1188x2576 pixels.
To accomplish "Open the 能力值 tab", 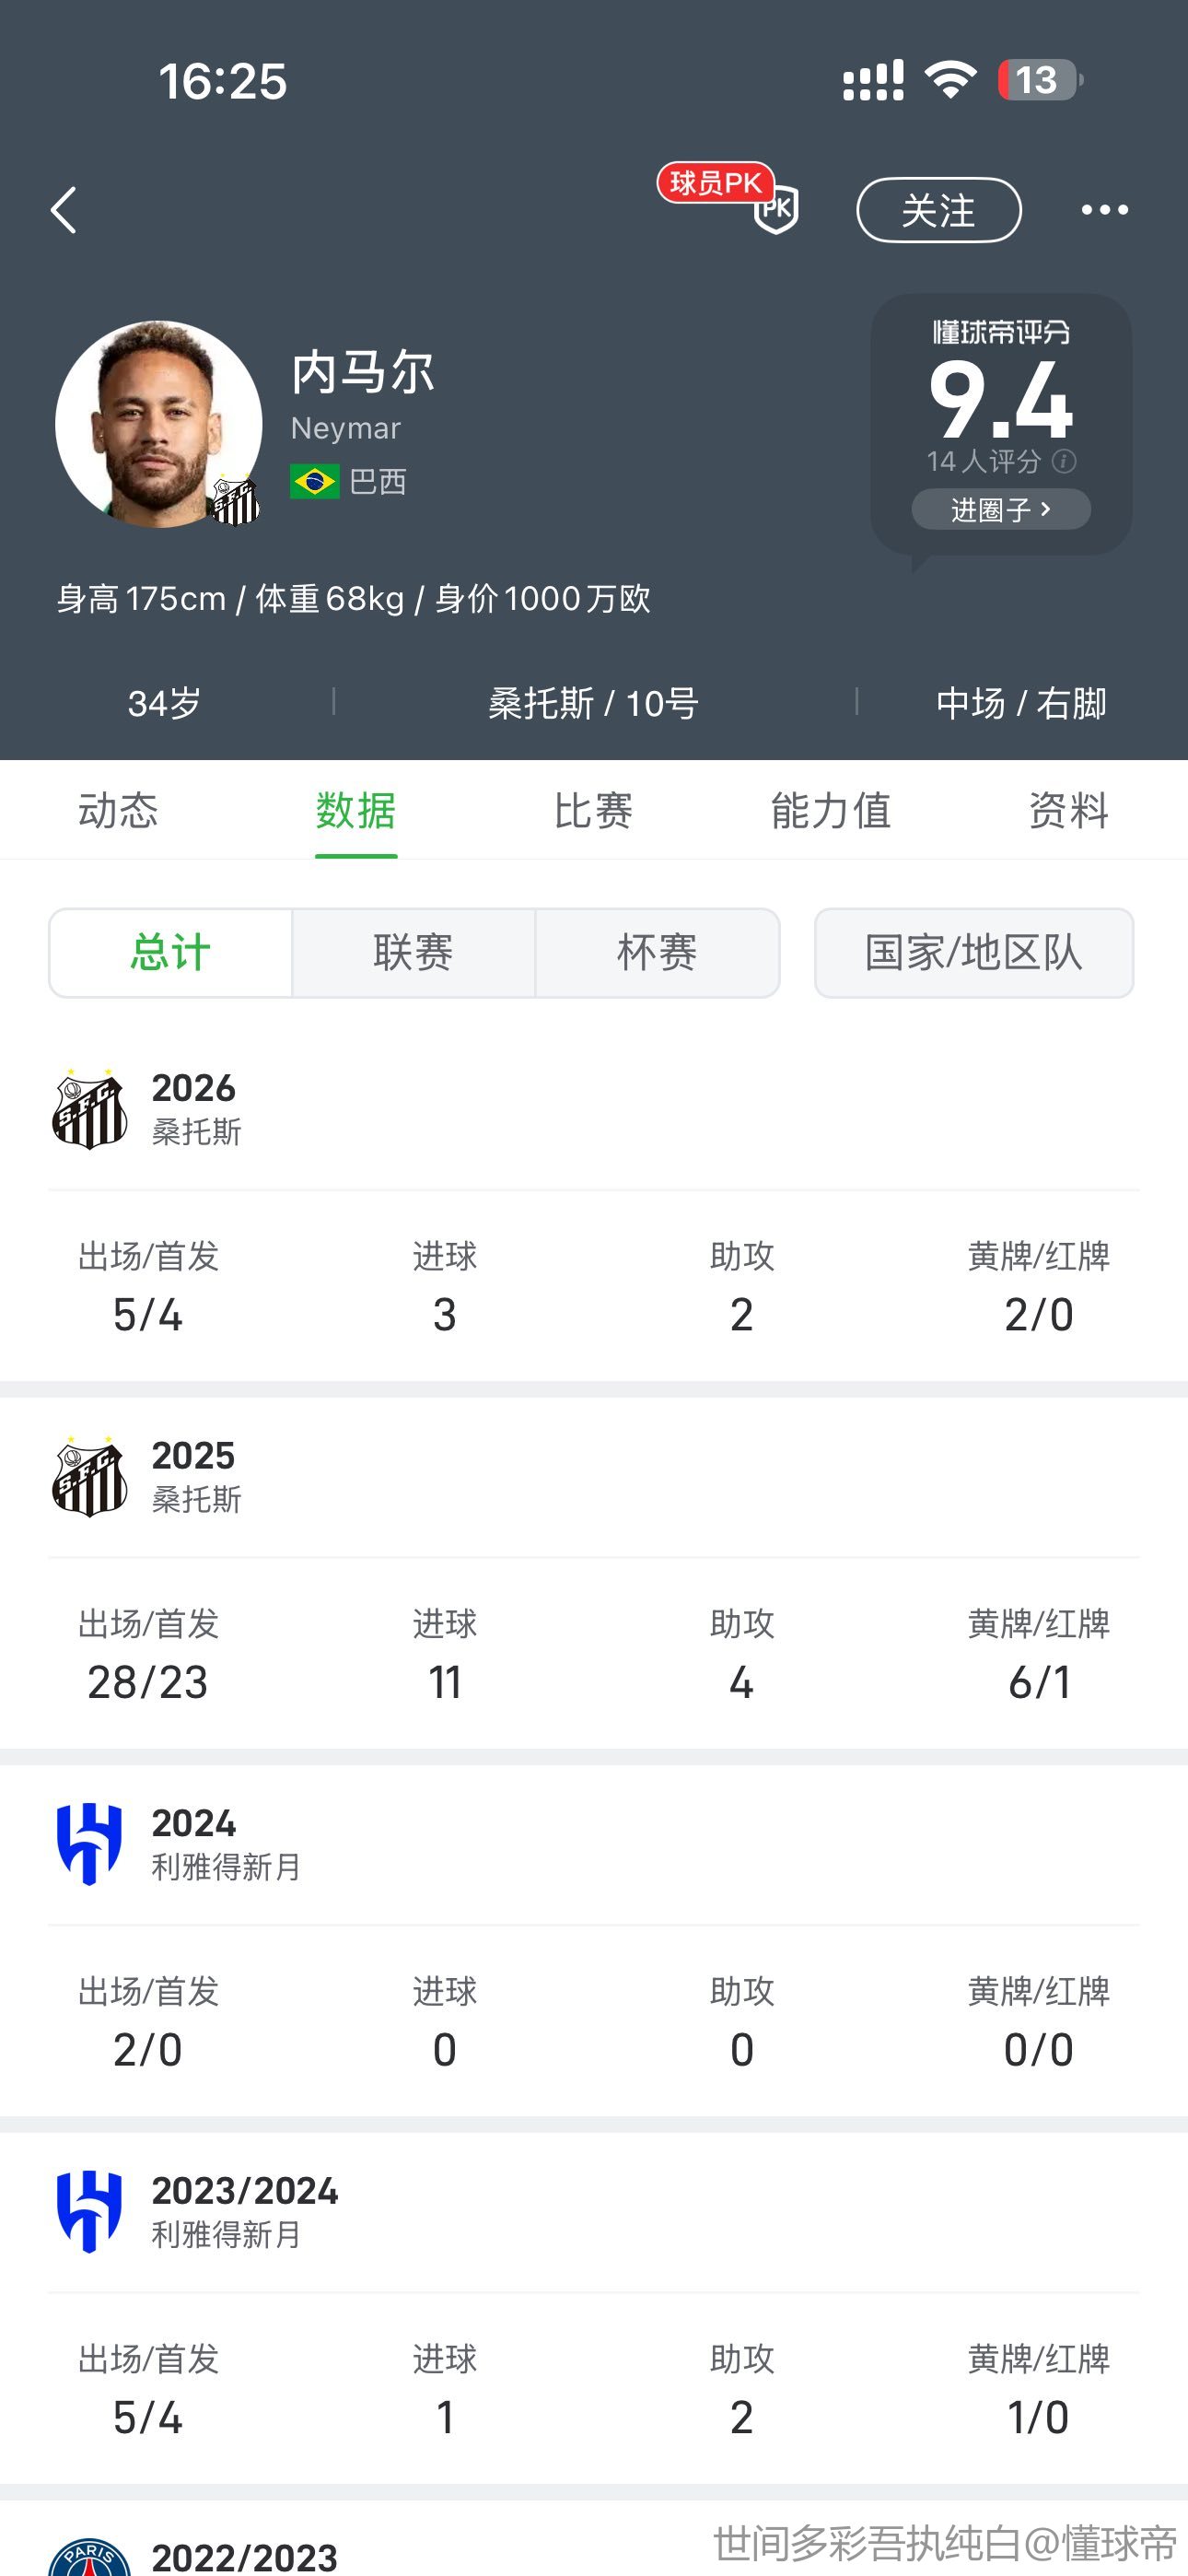I will click(830, 810).
